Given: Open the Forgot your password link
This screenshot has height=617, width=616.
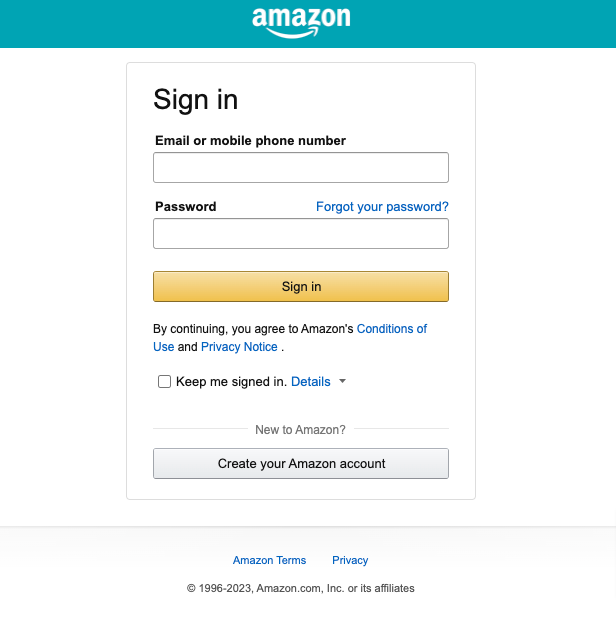Looking at the screenshot, I should [x=382, y=207].
